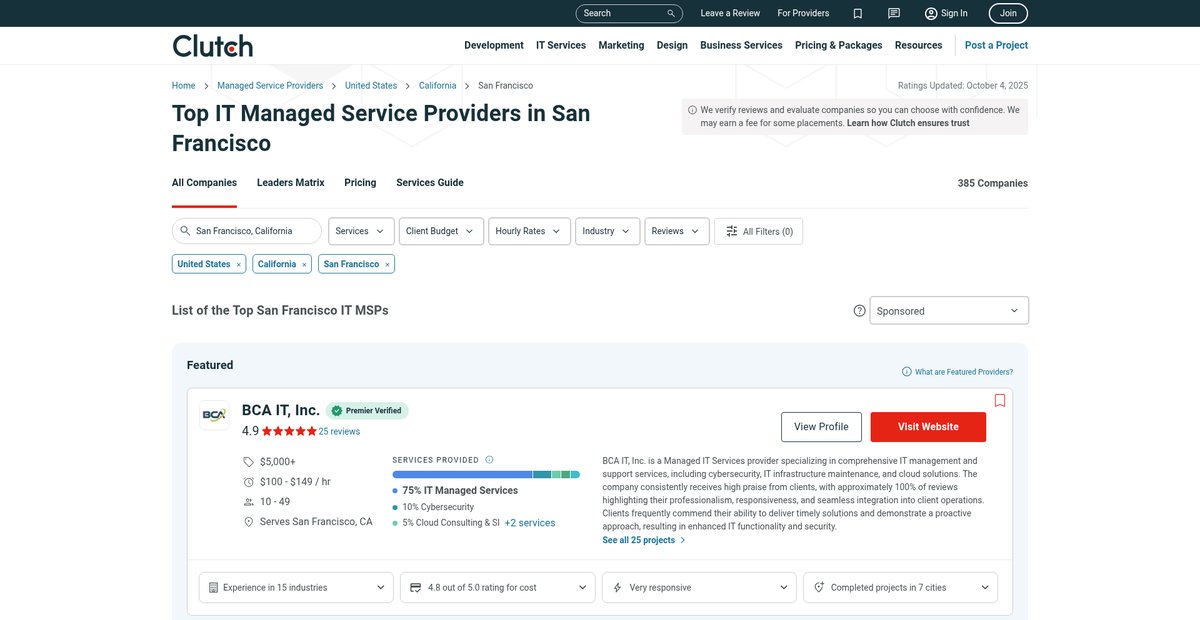Open the Development menu

click(494, 46)
